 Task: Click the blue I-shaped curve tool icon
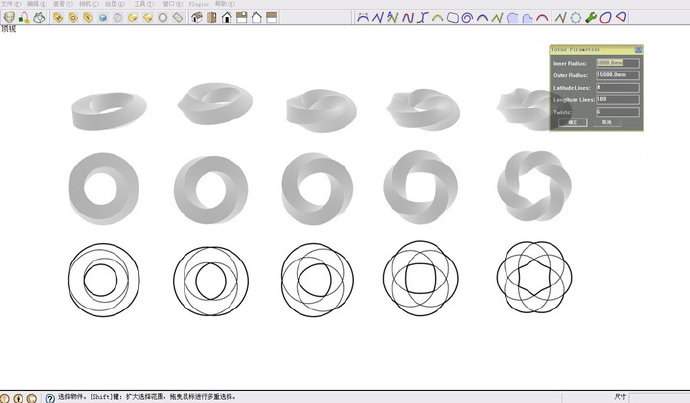pyautogui.click(x=422, y=18)
